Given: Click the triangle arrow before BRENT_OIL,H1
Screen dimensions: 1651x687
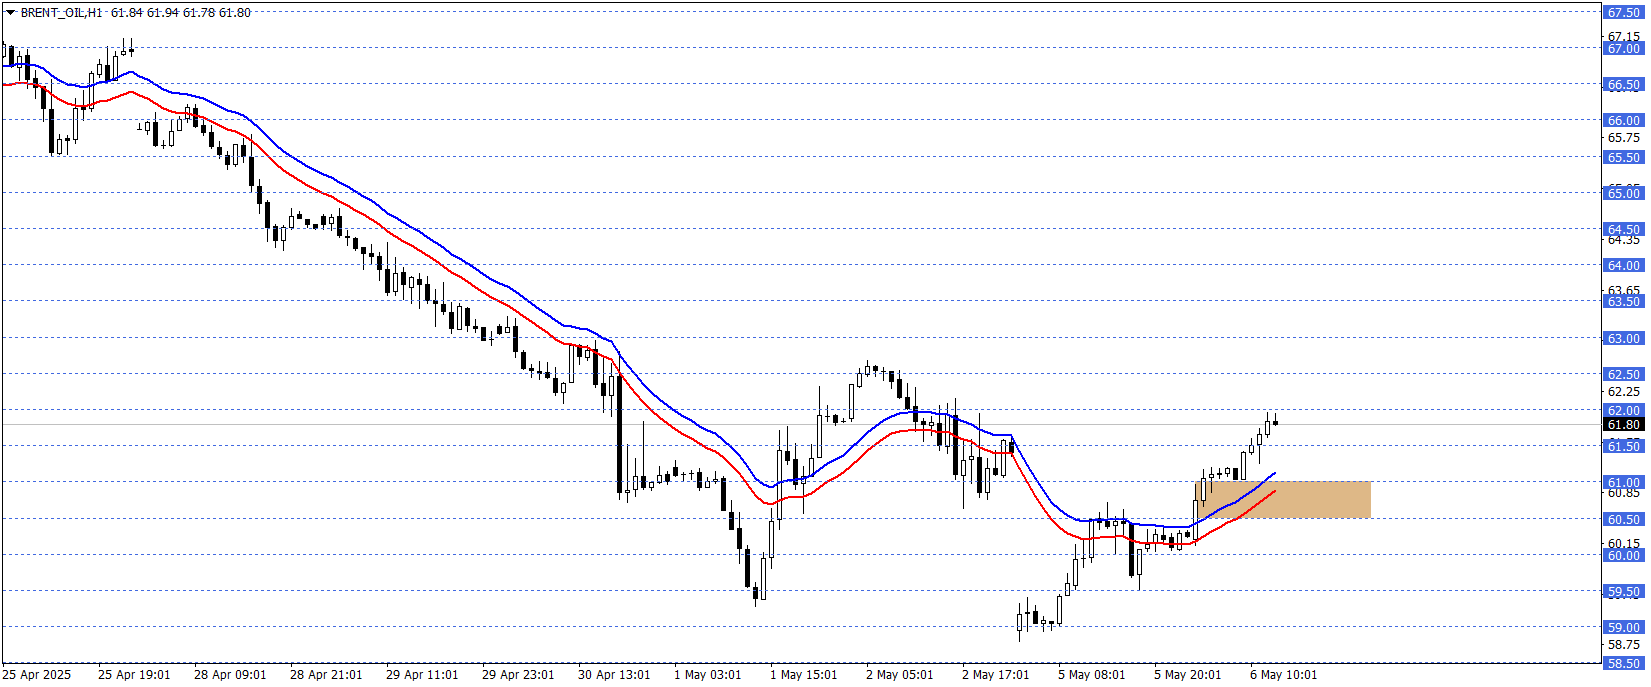Looking at the screenshot, I should pos(10,13).
